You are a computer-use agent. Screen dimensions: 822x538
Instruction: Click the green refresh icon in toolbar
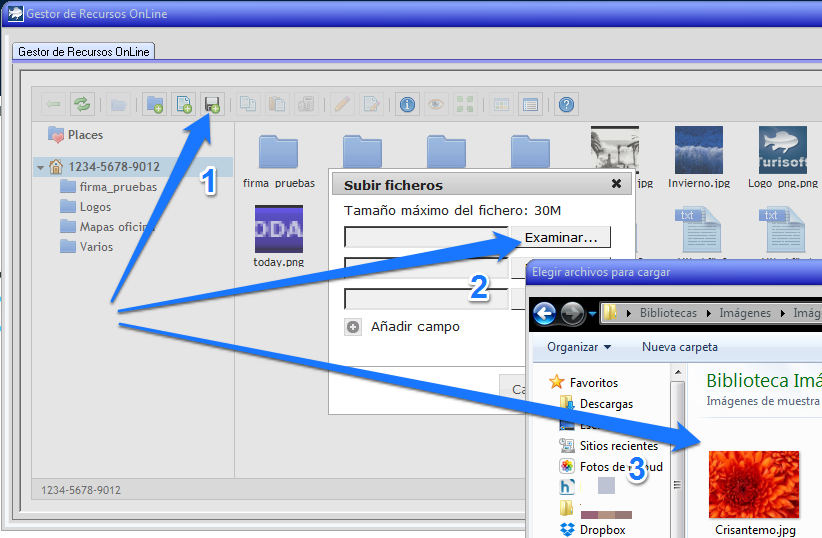(x=81, y=104)
